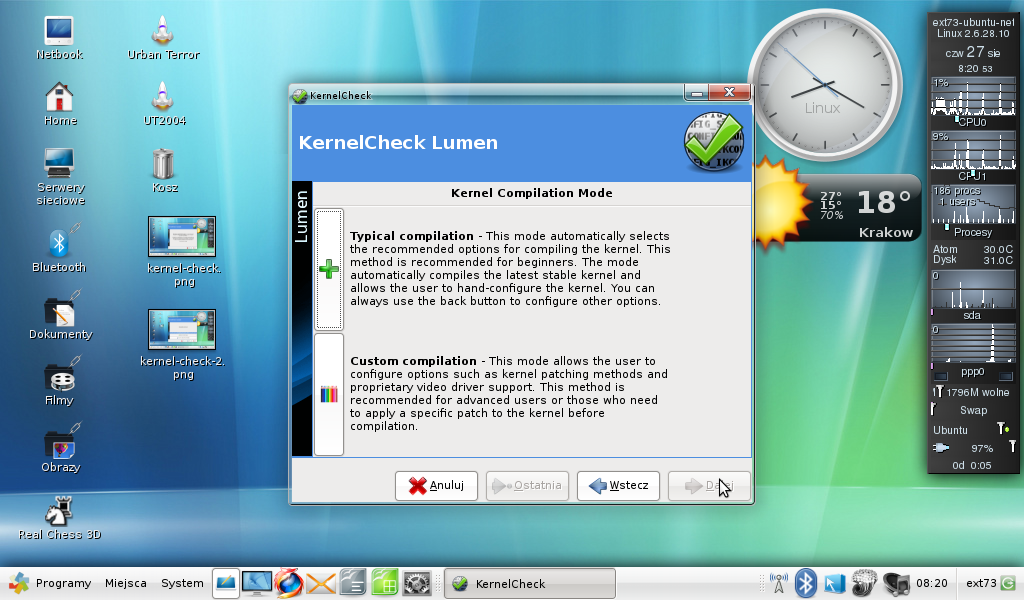Click the silver dish tray icon
Viewport: 1024px width, 600px height.
click(865, 583)
